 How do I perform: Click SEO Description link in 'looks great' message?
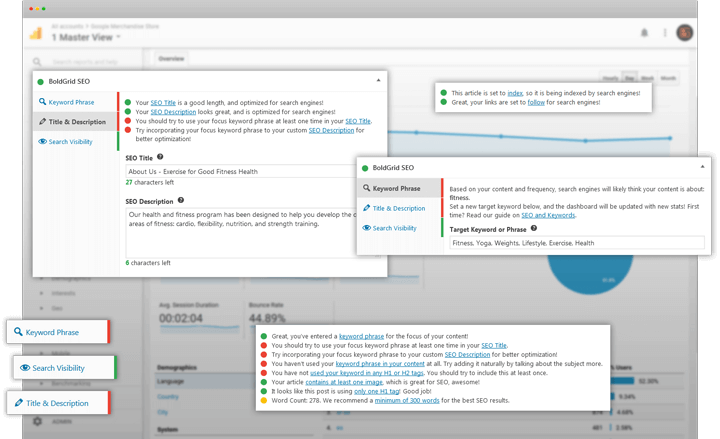tap(173, 112)
